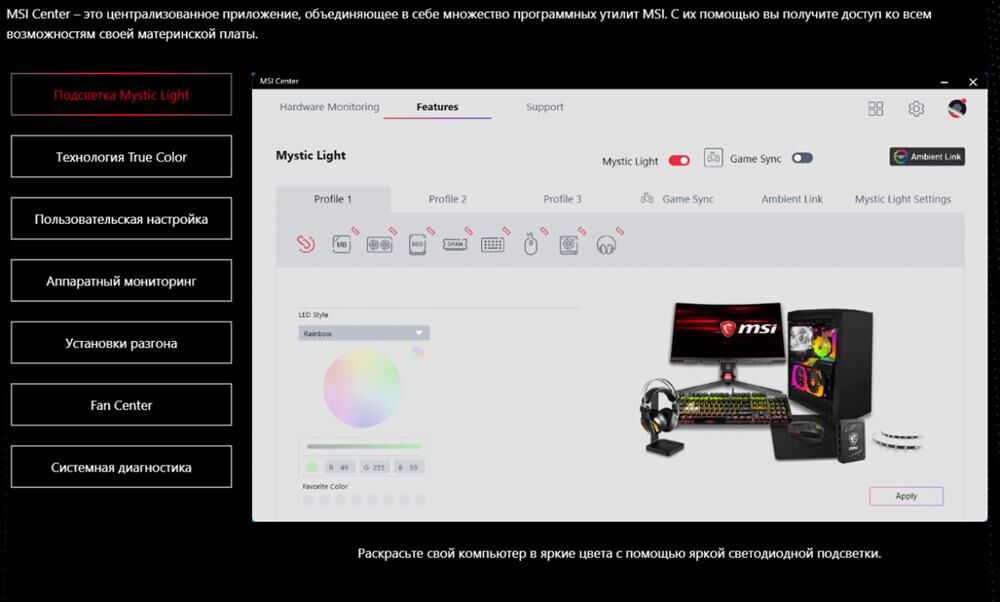
Task: Open the apps grid view icon
Action: [x=876, y=108]
